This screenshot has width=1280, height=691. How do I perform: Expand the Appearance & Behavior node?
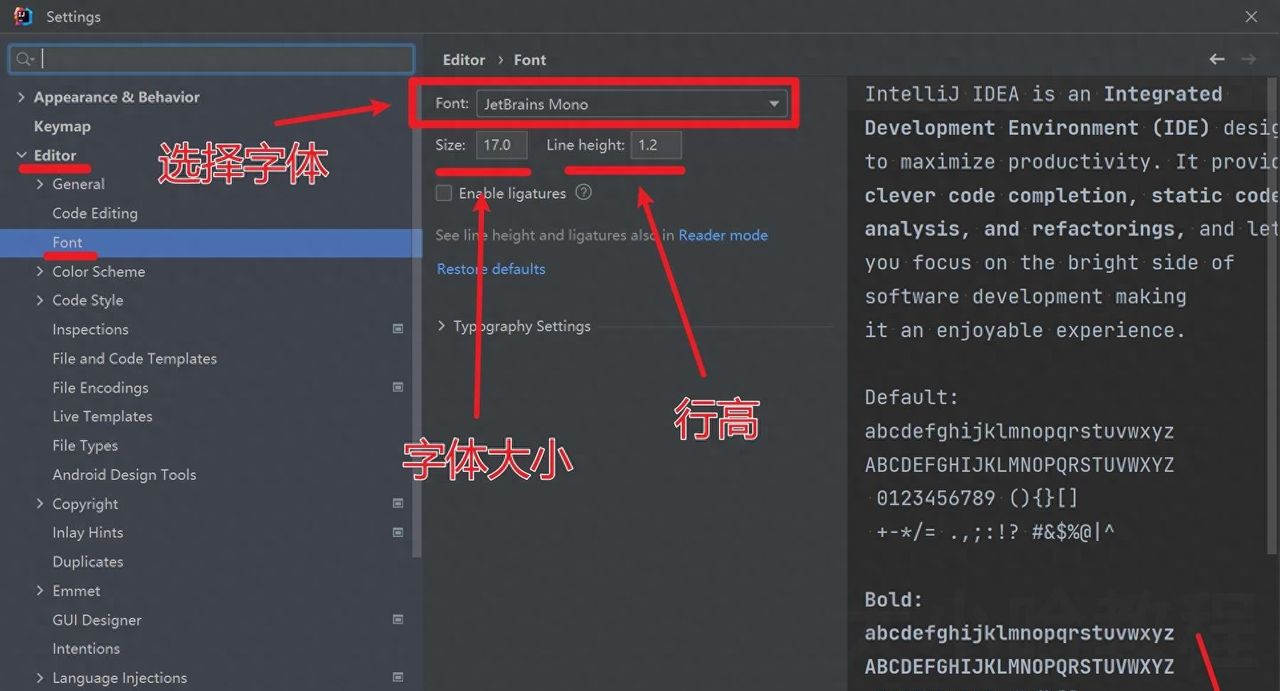click(22, 97)
